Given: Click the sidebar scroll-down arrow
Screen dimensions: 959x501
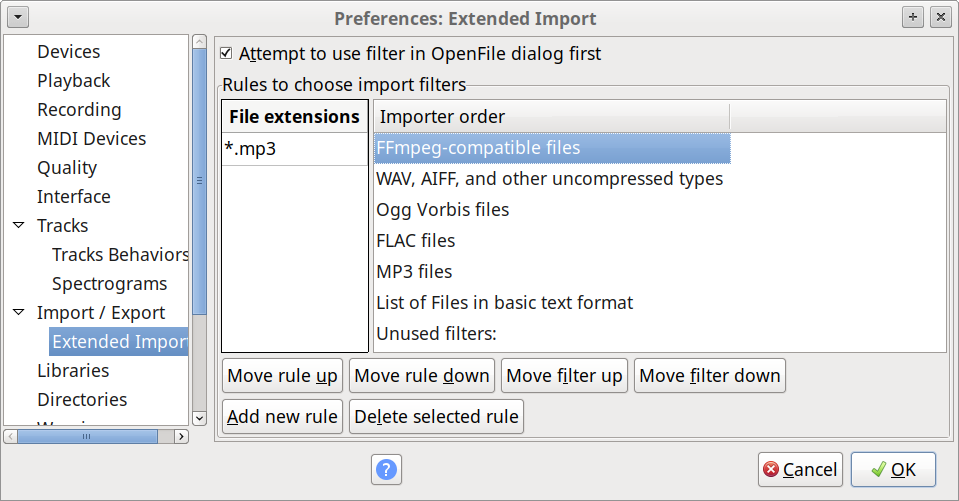Looking at the screenshot, I should click(x=199, y=418).
